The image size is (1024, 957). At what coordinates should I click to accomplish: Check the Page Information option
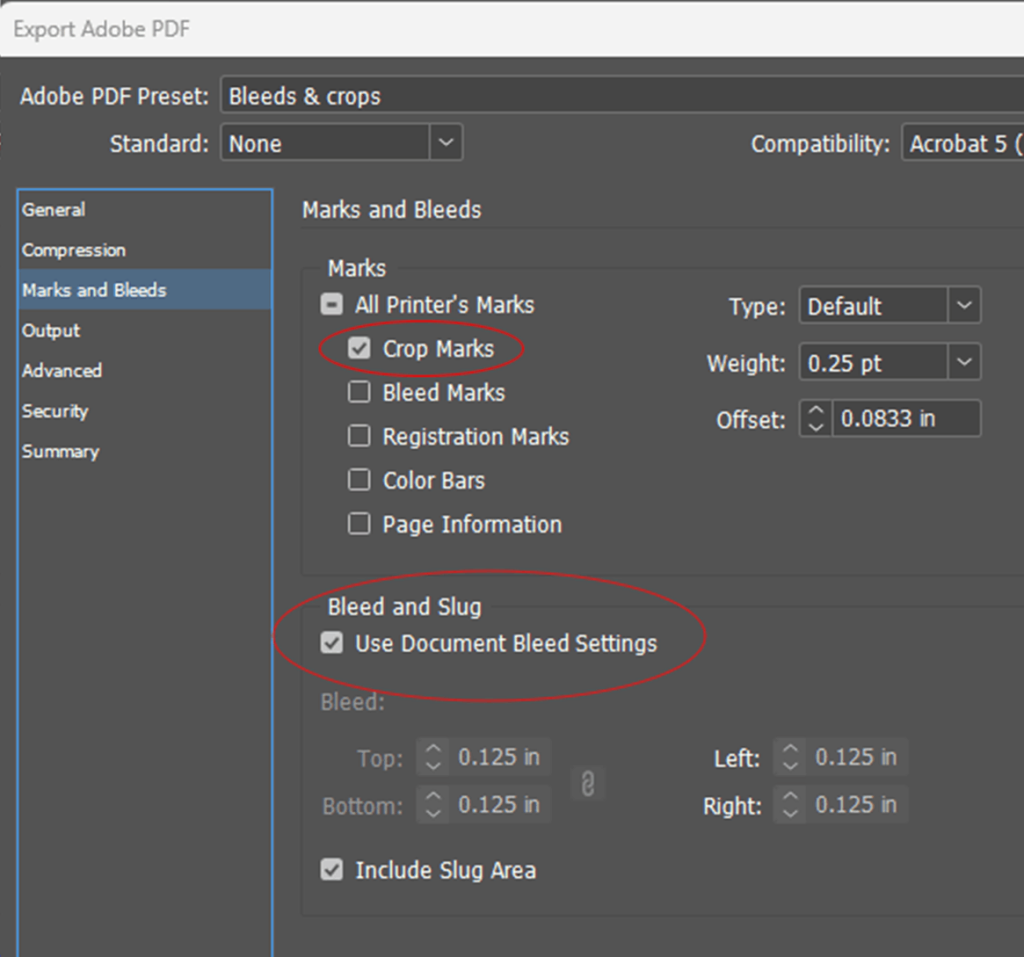[x=359, y=525]
